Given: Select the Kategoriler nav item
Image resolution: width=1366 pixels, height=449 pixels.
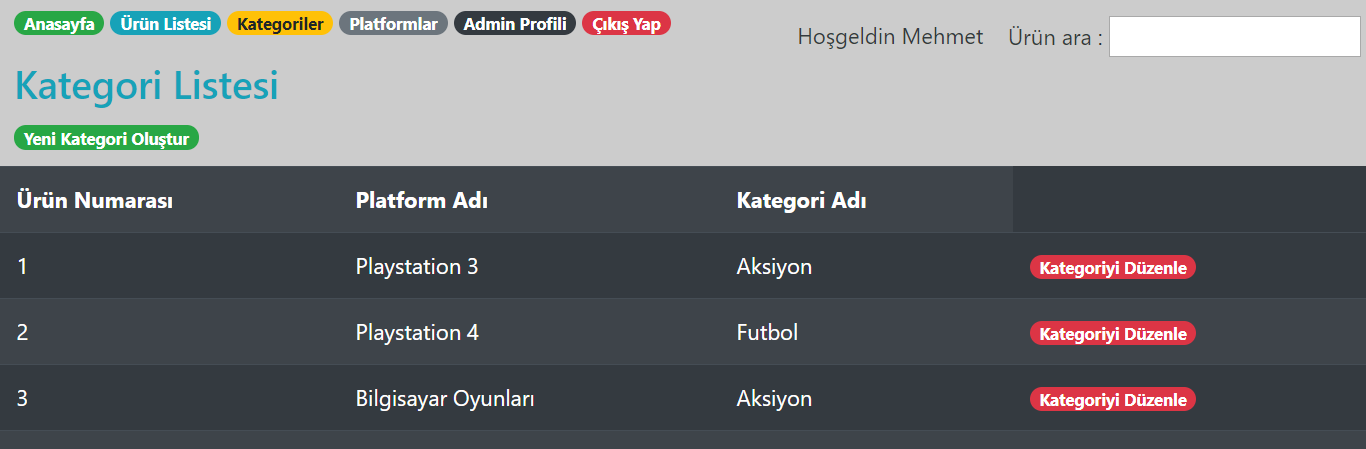Looking at the screenshot, I should tap(280, 24).
